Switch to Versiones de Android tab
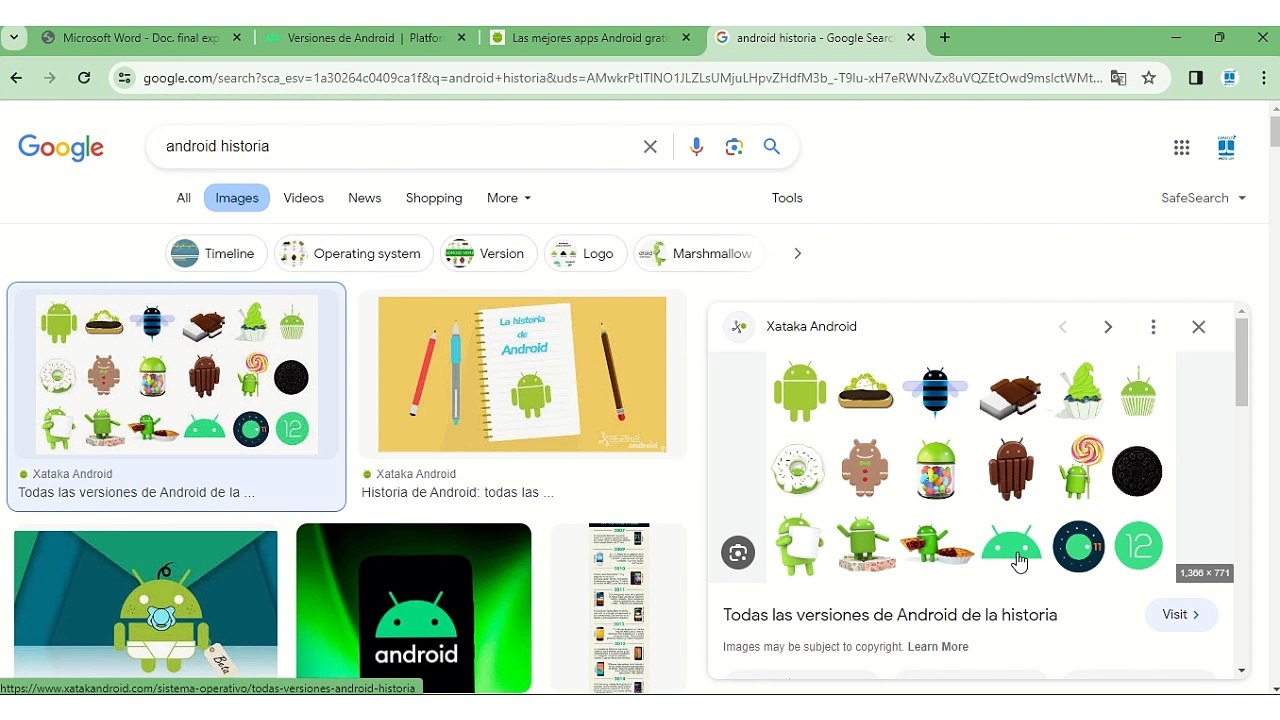This screenshot has width=1280, height=720. [x=365, y=38]
